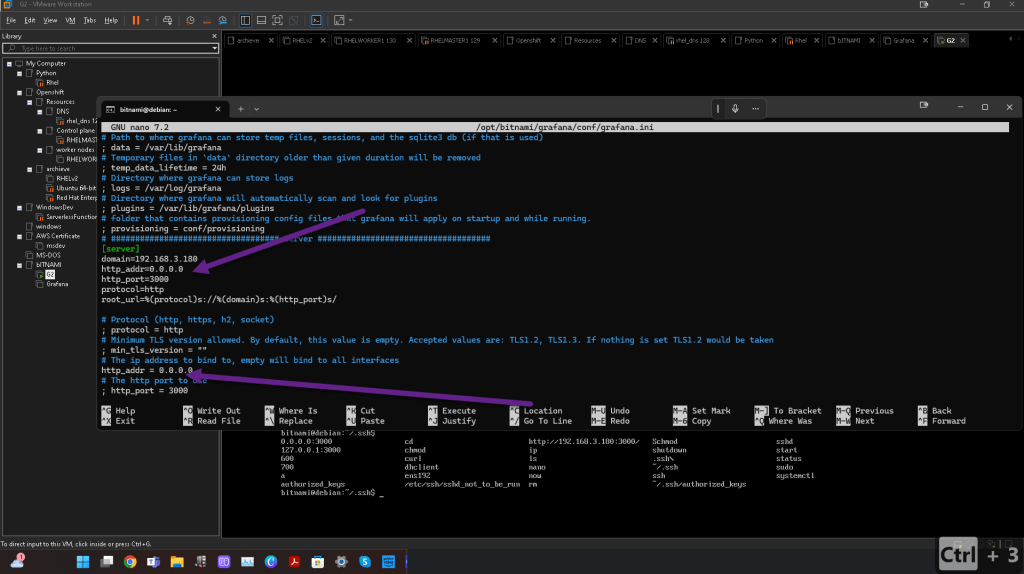Open Settings gear from taskbar
Screen dimensions: 1024x574
[x=342, y=562]
